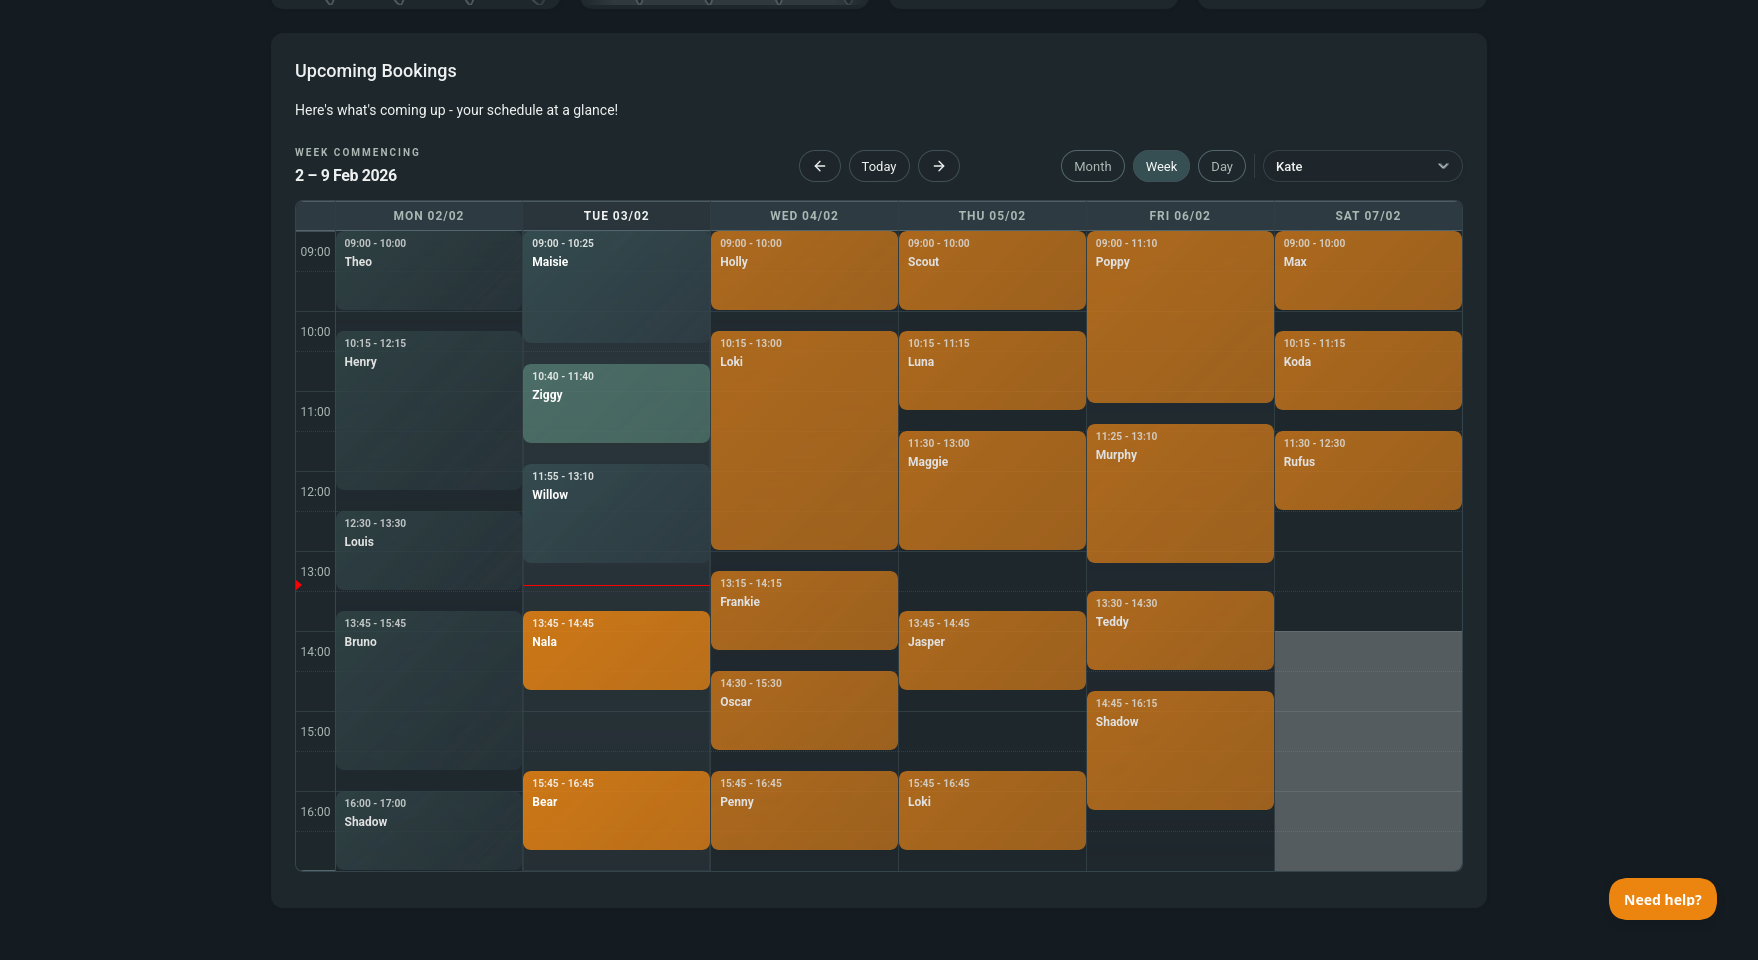Screen dimensions: 1758x960
Task: Advance to next week with right arrow
Action: pyautogui.click(x=938, y=166)
